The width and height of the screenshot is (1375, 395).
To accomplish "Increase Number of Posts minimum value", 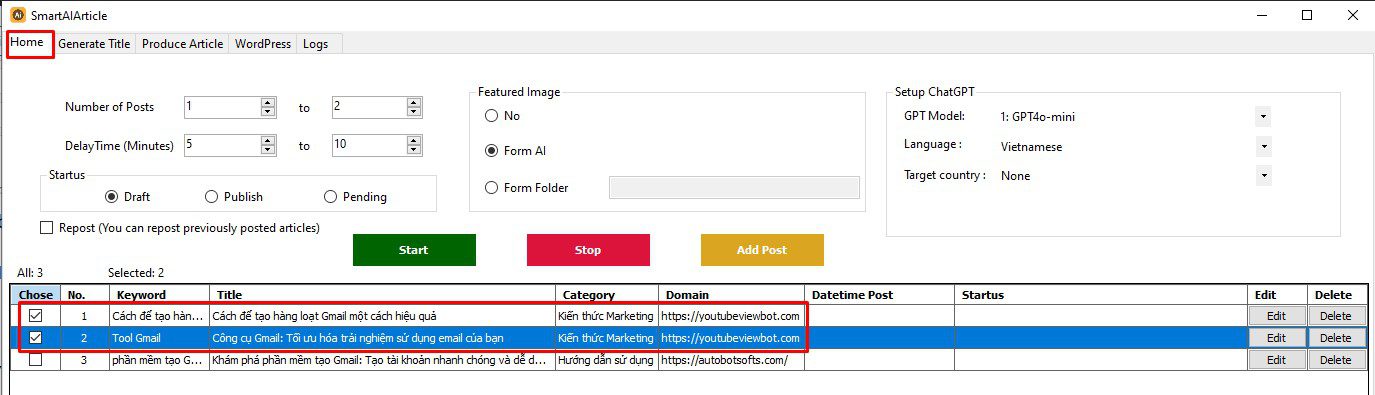I will click(267, 102).
